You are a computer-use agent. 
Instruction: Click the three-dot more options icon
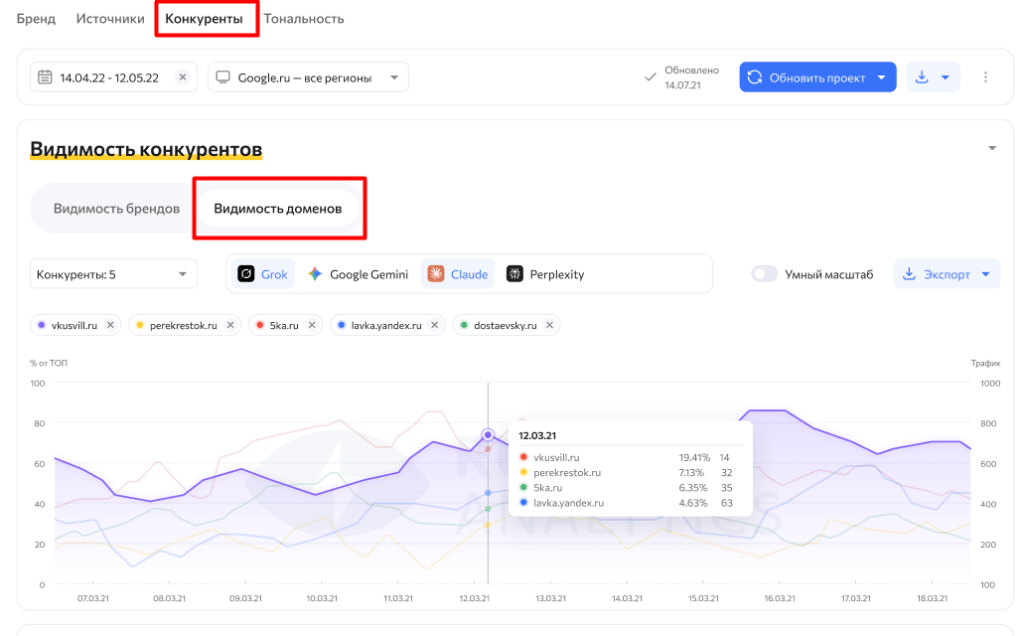click(986, 78)
